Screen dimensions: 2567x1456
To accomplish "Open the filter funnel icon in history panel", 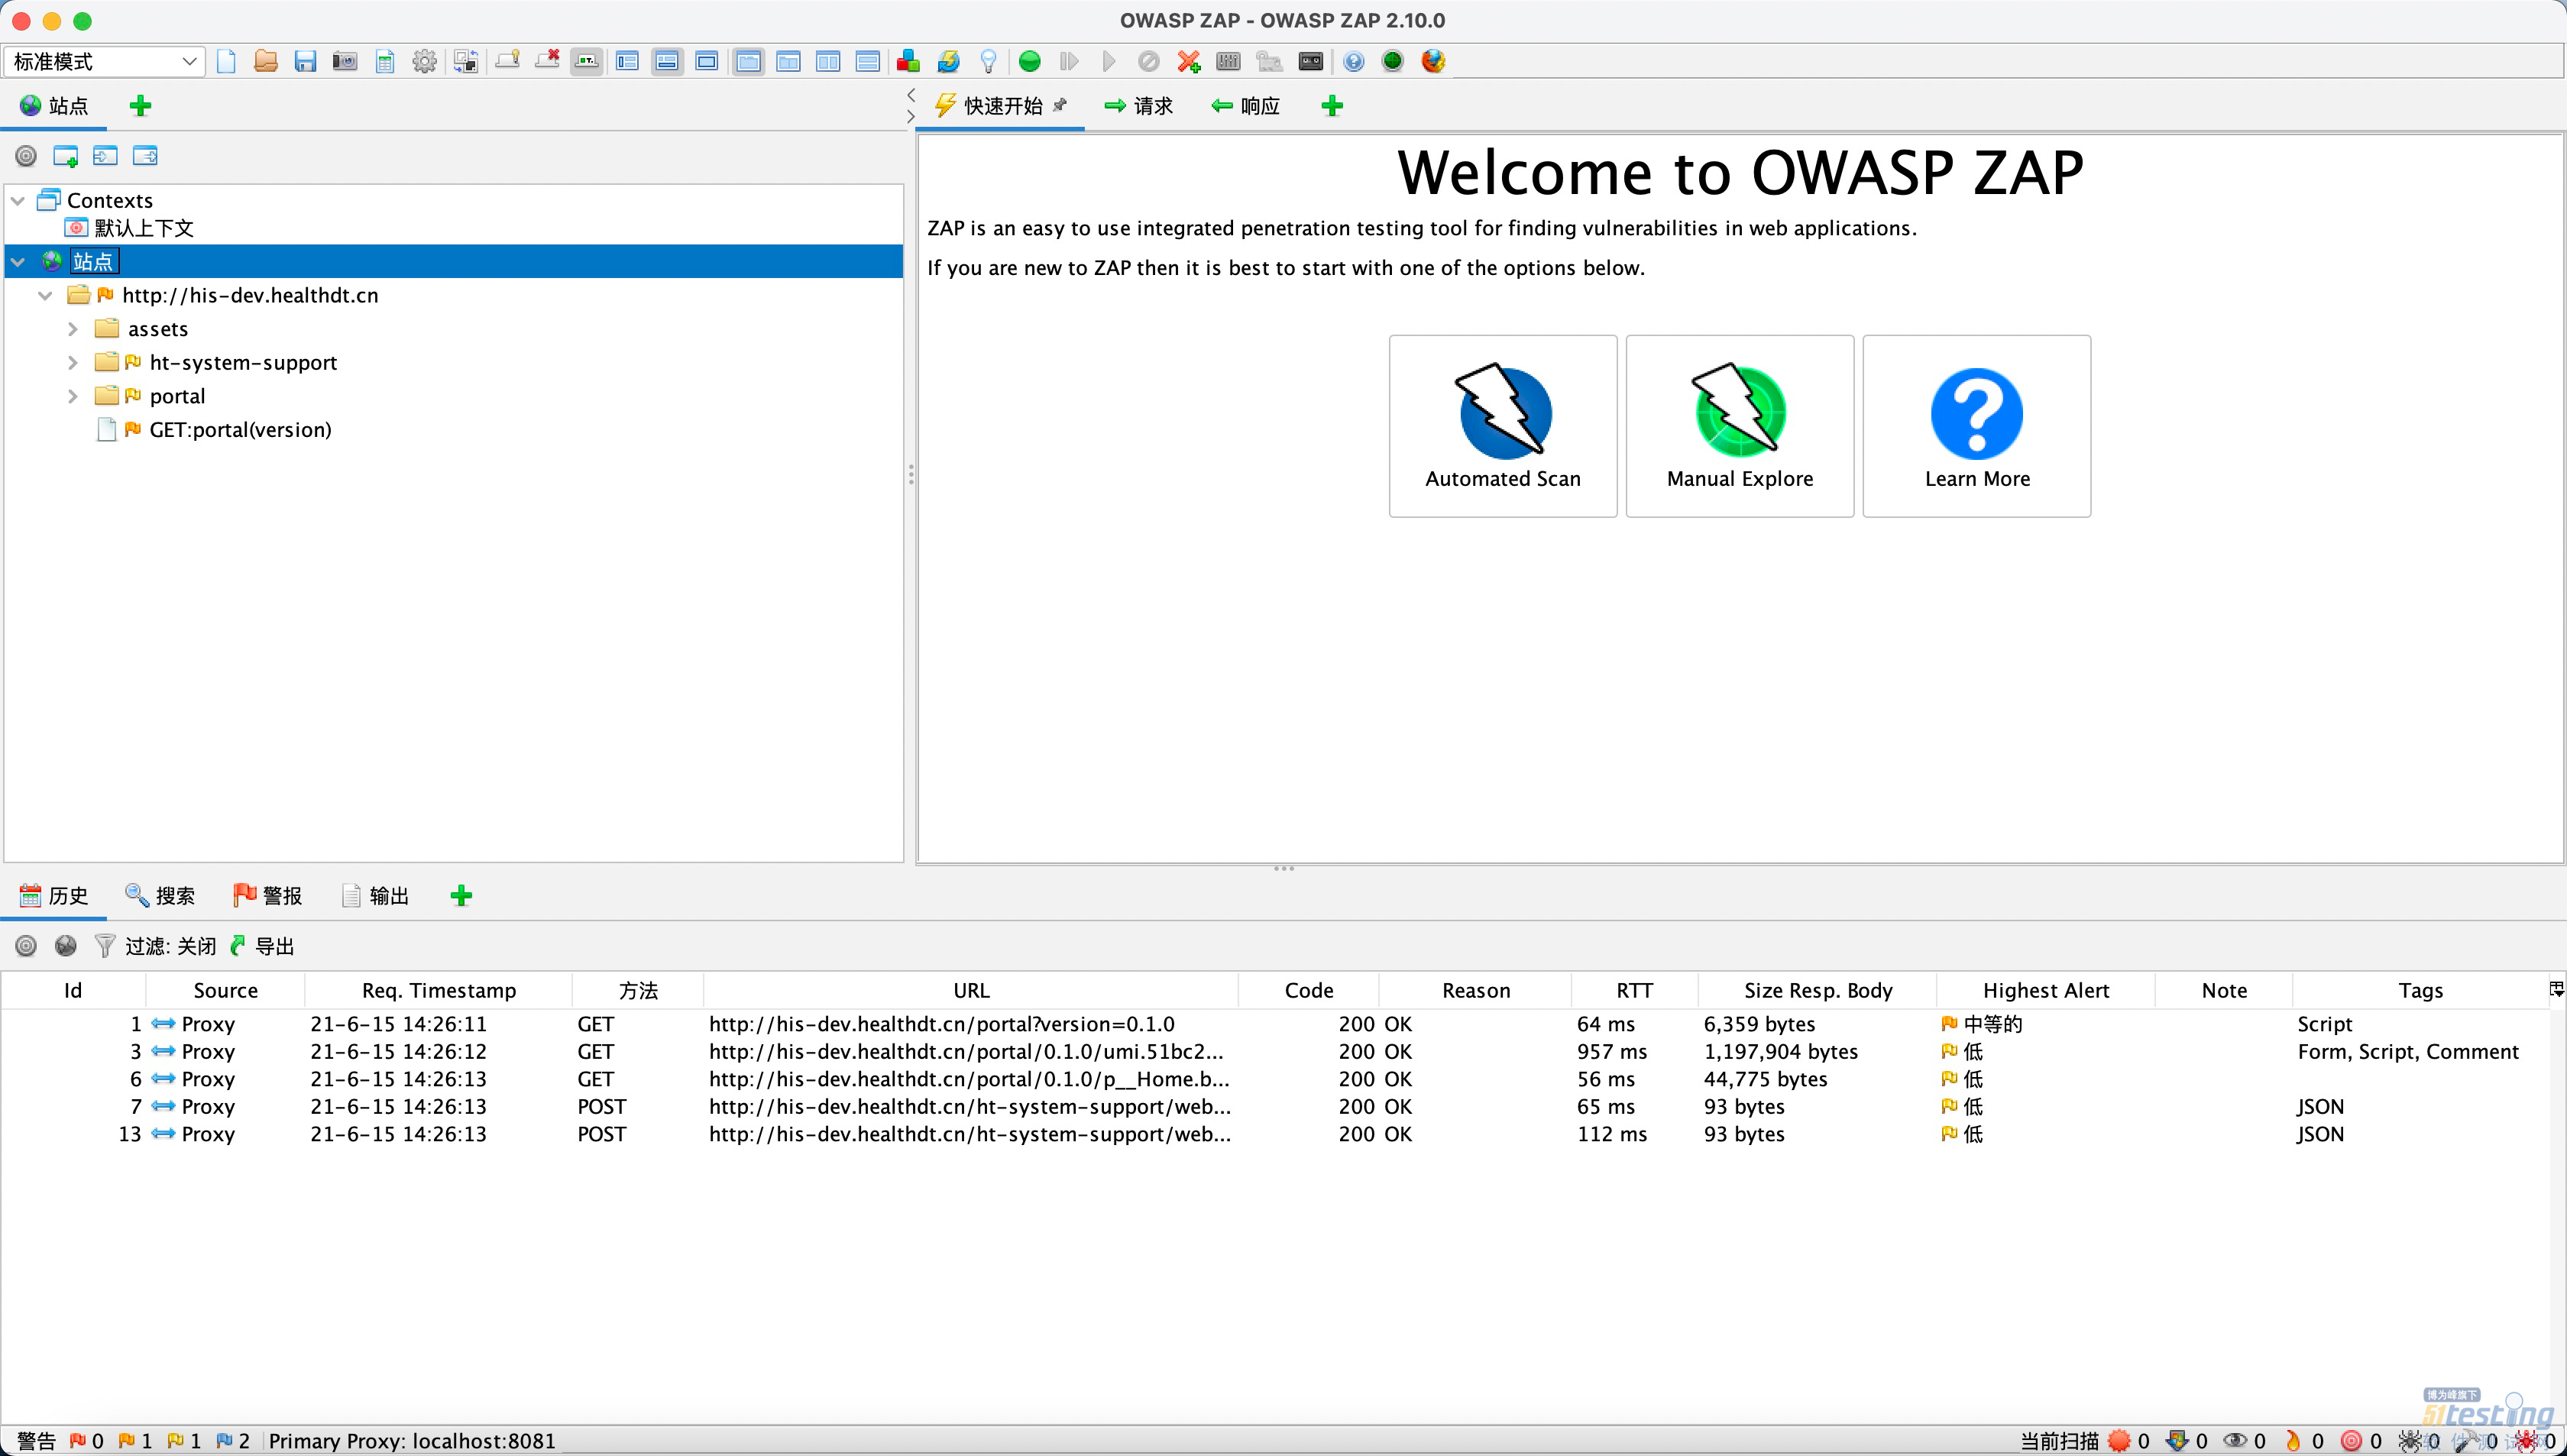I will [x=104, y=945].
